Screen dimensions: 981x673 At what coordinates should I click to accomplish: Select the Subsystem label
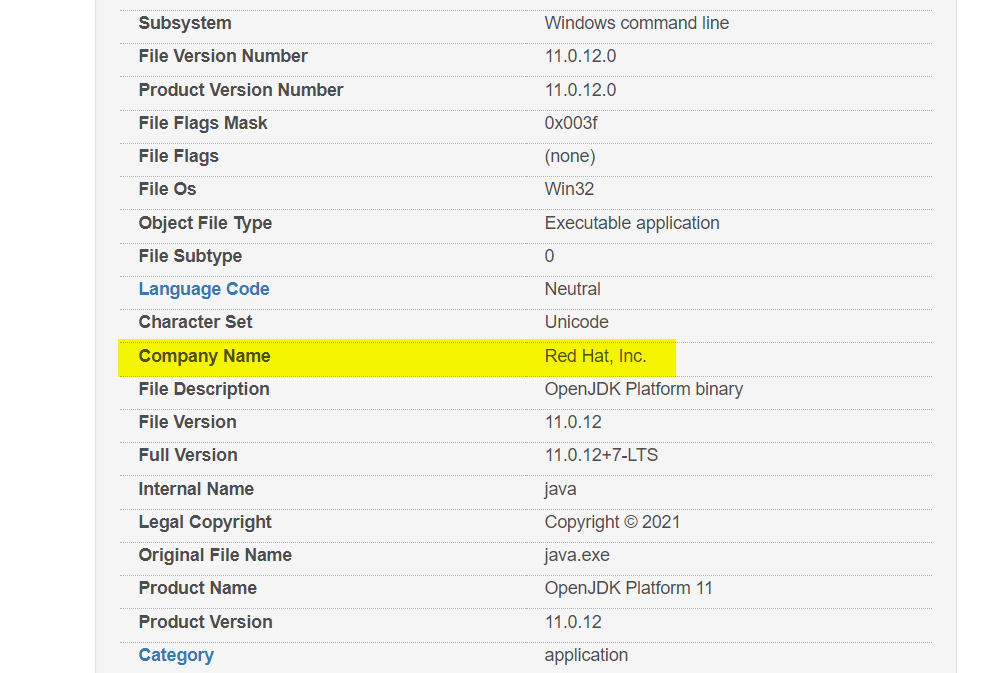(185, 23)
